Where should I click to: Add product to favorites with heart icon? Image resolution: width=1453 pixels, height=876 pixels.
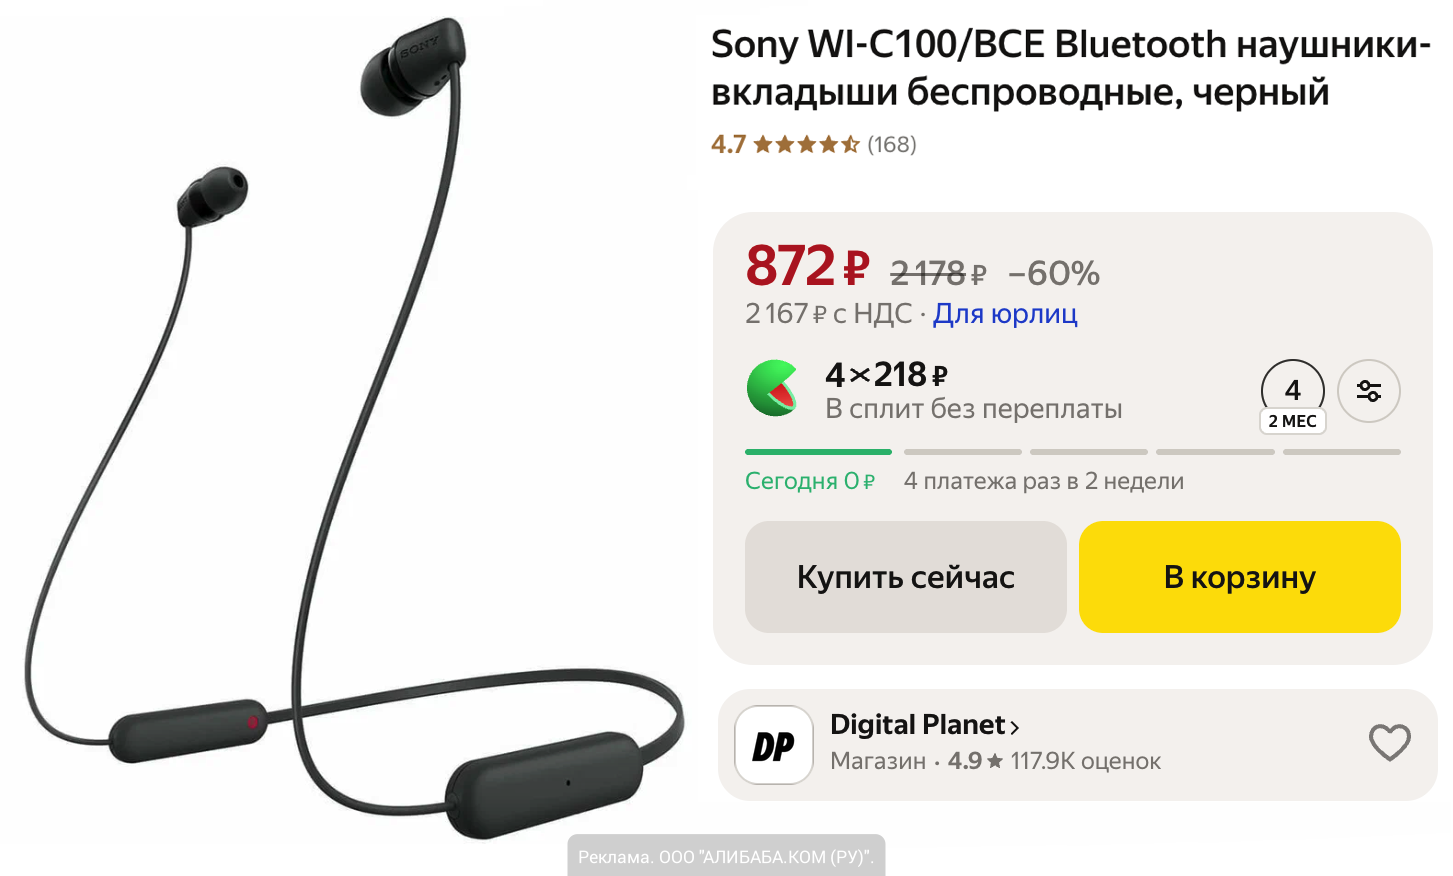(1389, 743)
